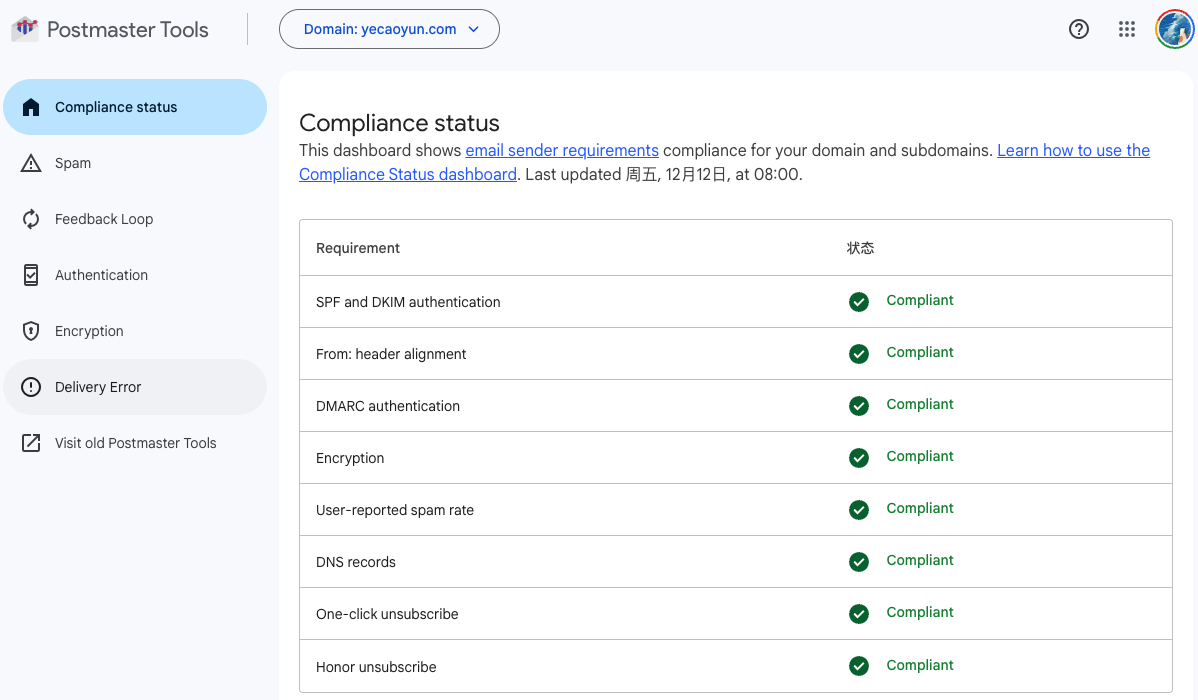Image resolution: width=1198 pixels, height=700 pixels.
Task: Follow the Compliance Status dashboard help link
Action: (x=407, y=174)
